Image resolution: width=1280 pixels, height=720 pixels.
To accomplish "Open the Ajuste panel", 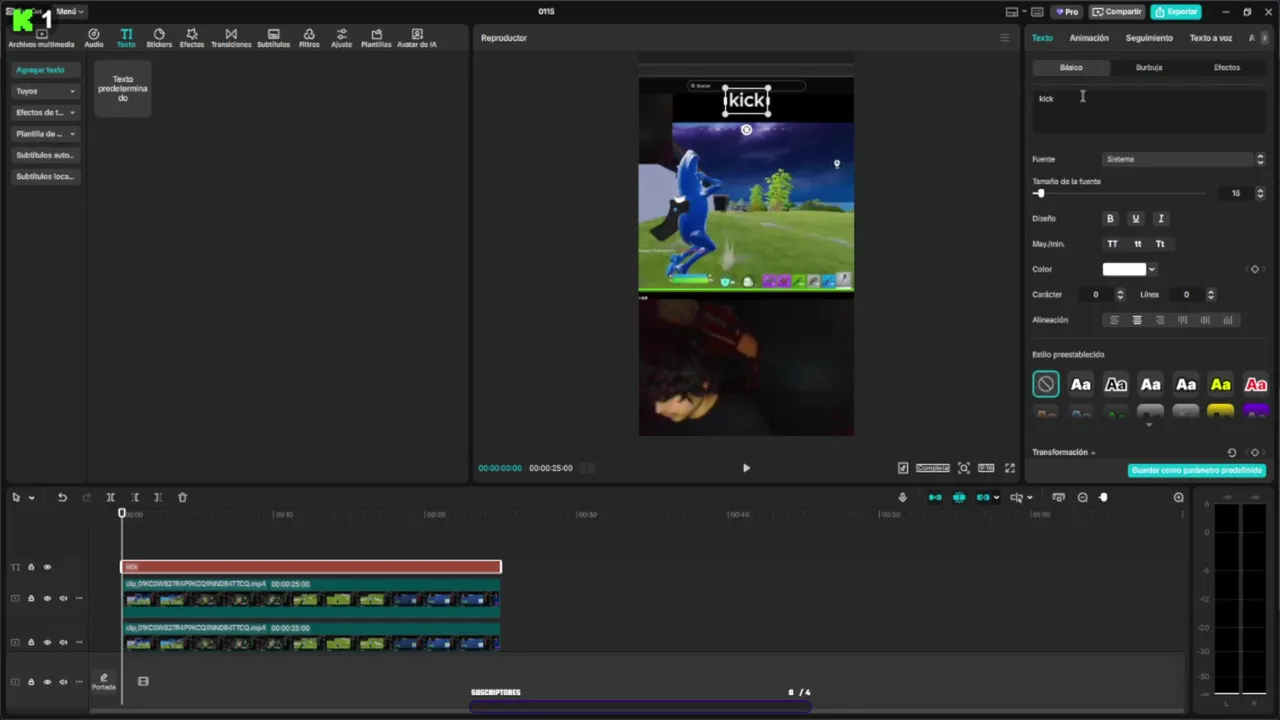I will [341, 38].
